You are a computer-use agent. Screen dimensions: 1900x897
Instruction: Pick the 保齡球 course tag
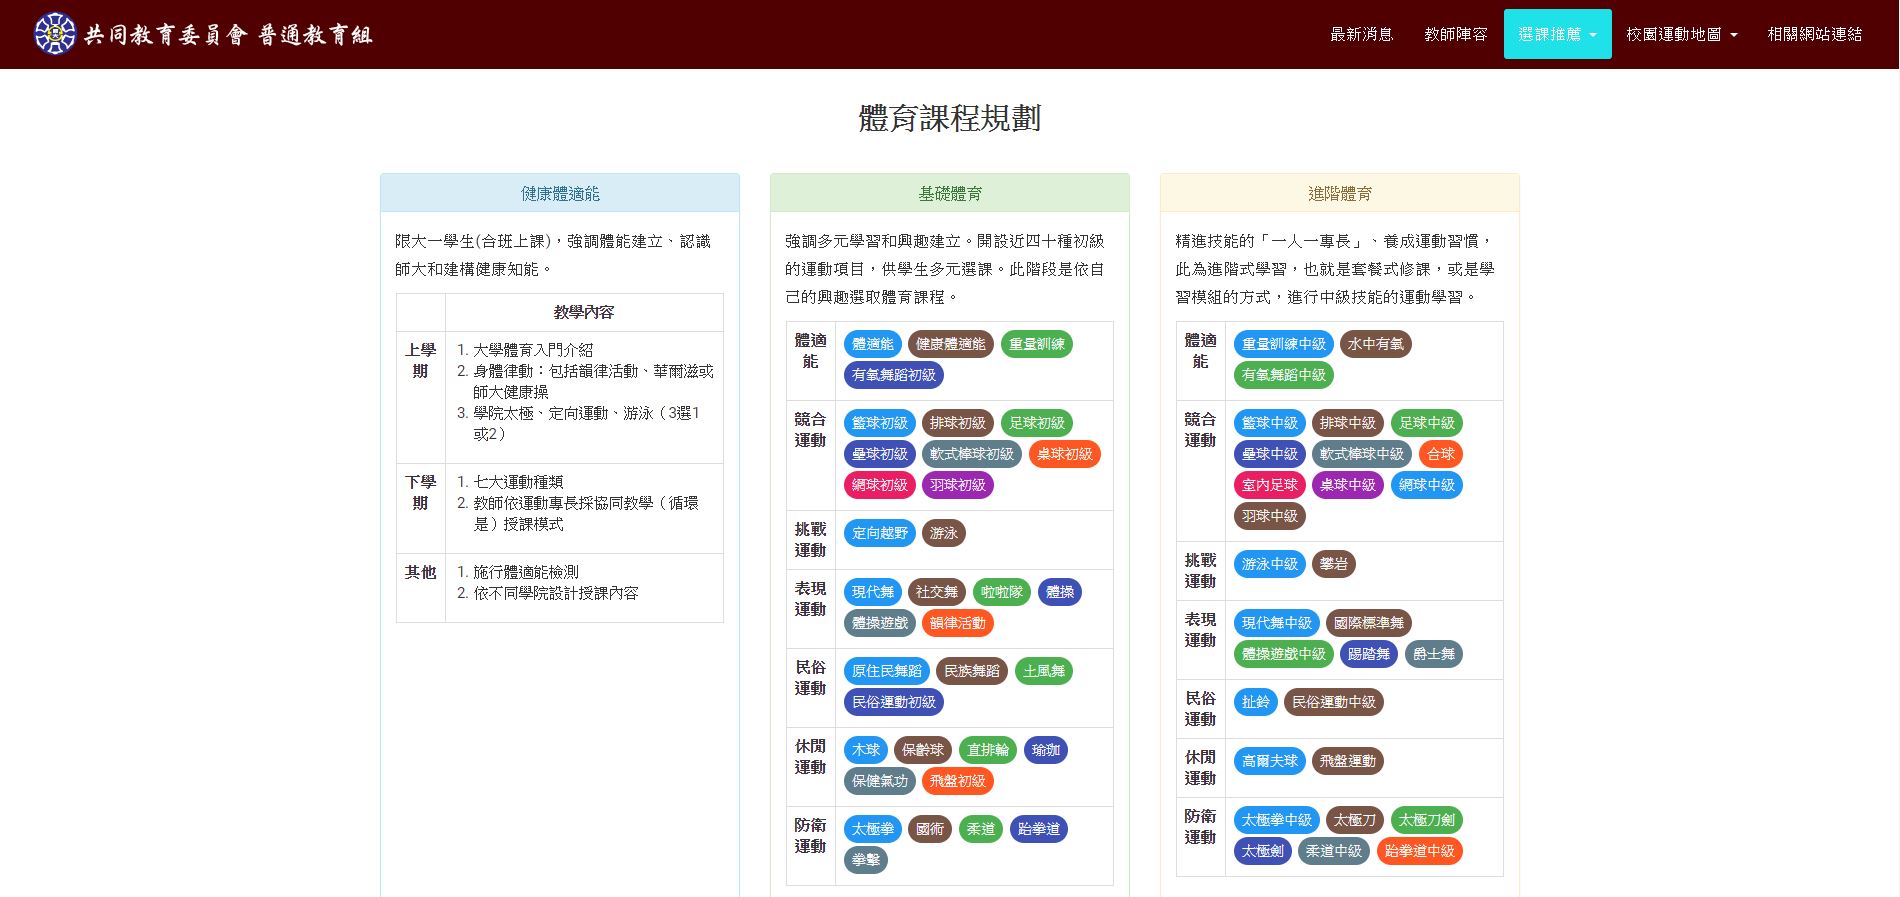click(x=923, y=750)
